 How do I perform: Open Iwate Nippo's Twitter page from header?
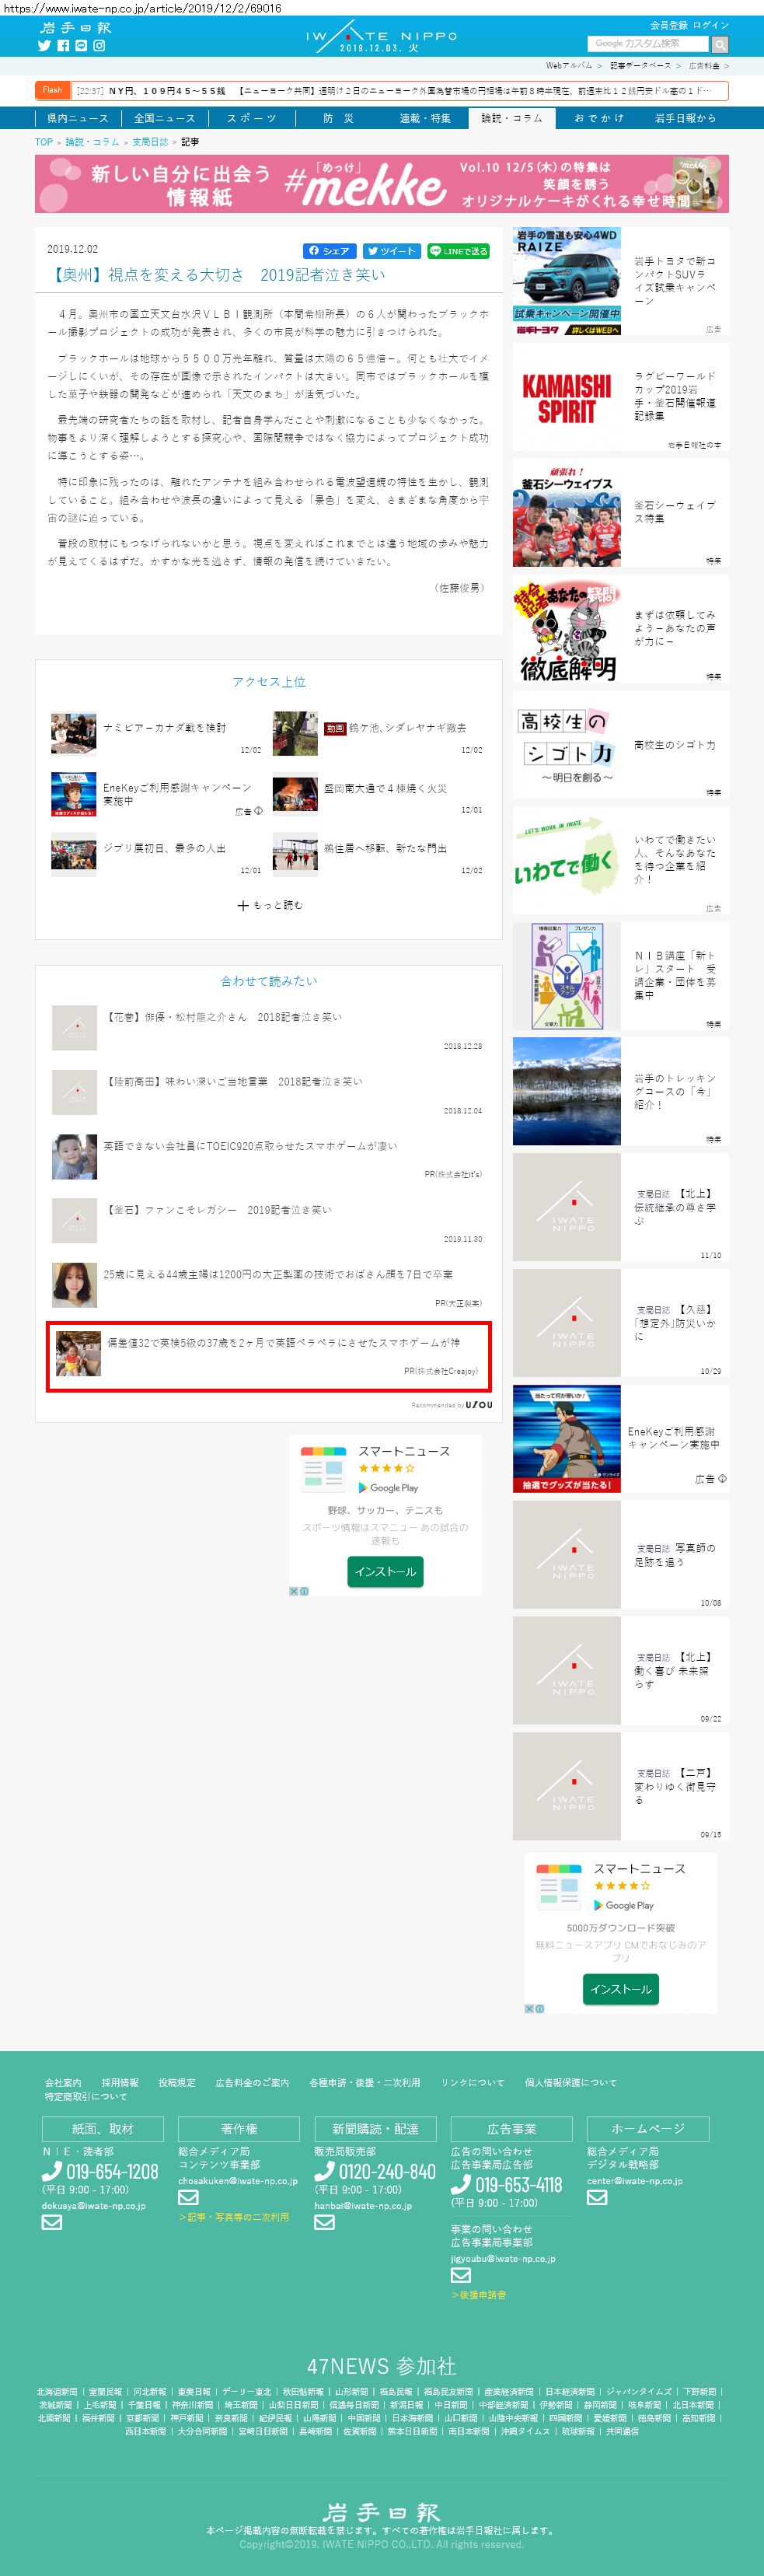pyautogui.click(x=44, y=46)
